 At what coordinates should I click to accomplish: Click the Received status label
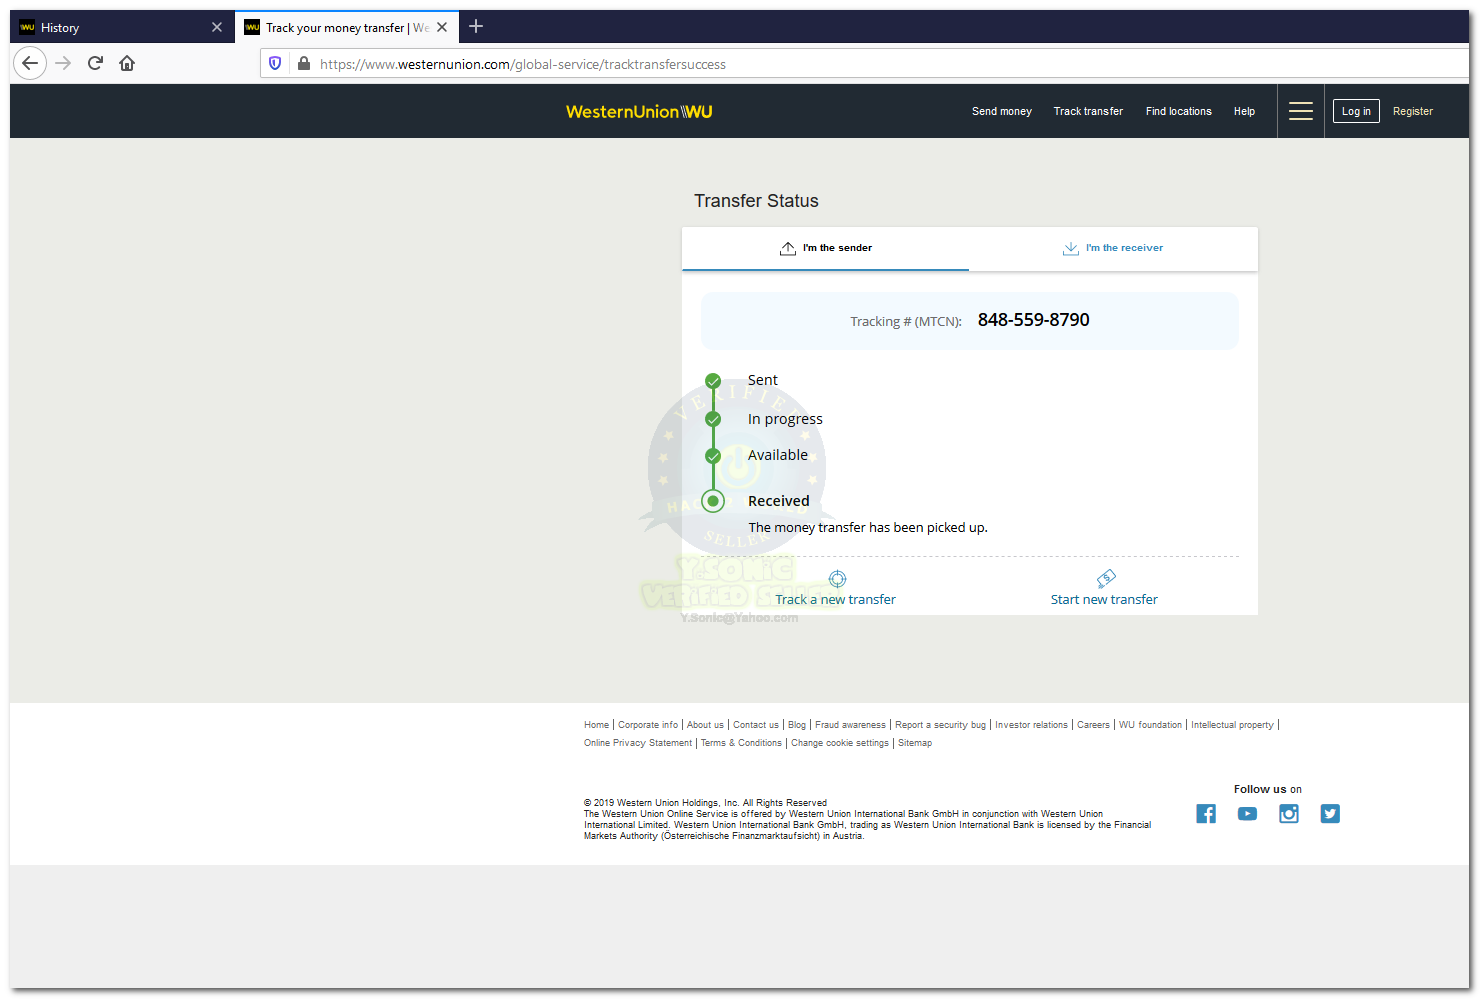click(779, 501)
